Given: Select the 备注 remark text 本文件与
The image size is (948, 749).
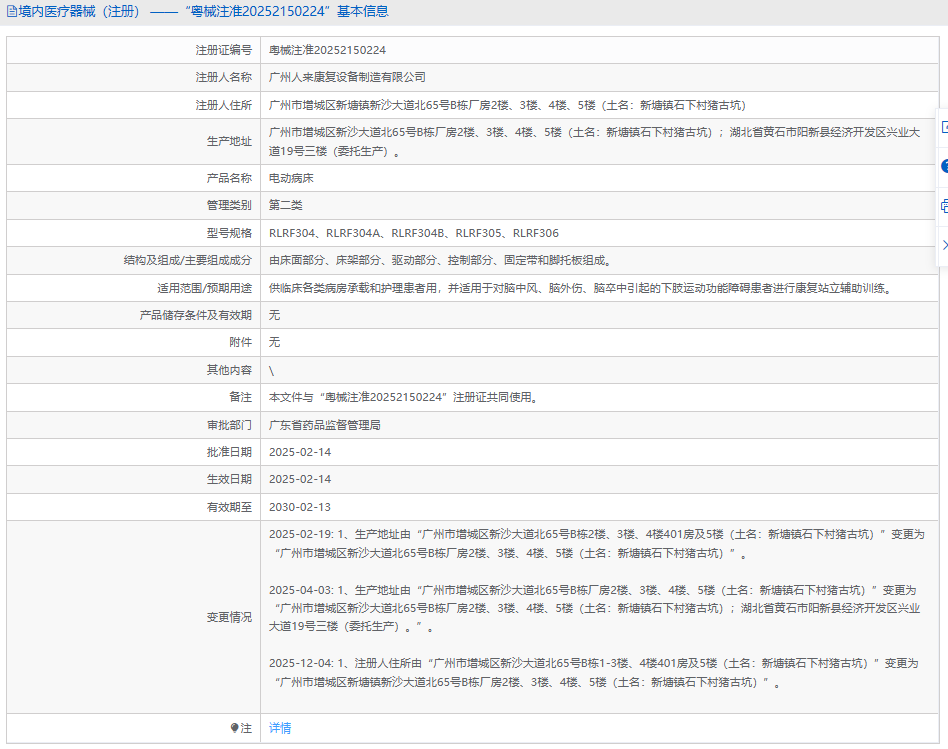Looking at the screenshot, I should (x=404, y=397).
